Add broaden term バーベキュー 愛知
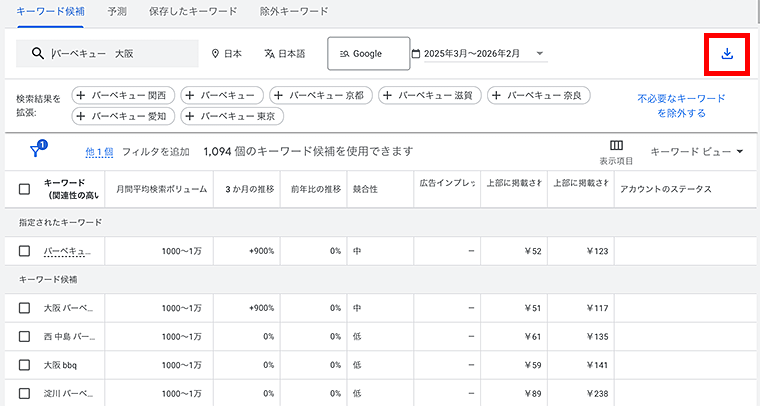Screen dimensions: 760x406 click(123, 116)
